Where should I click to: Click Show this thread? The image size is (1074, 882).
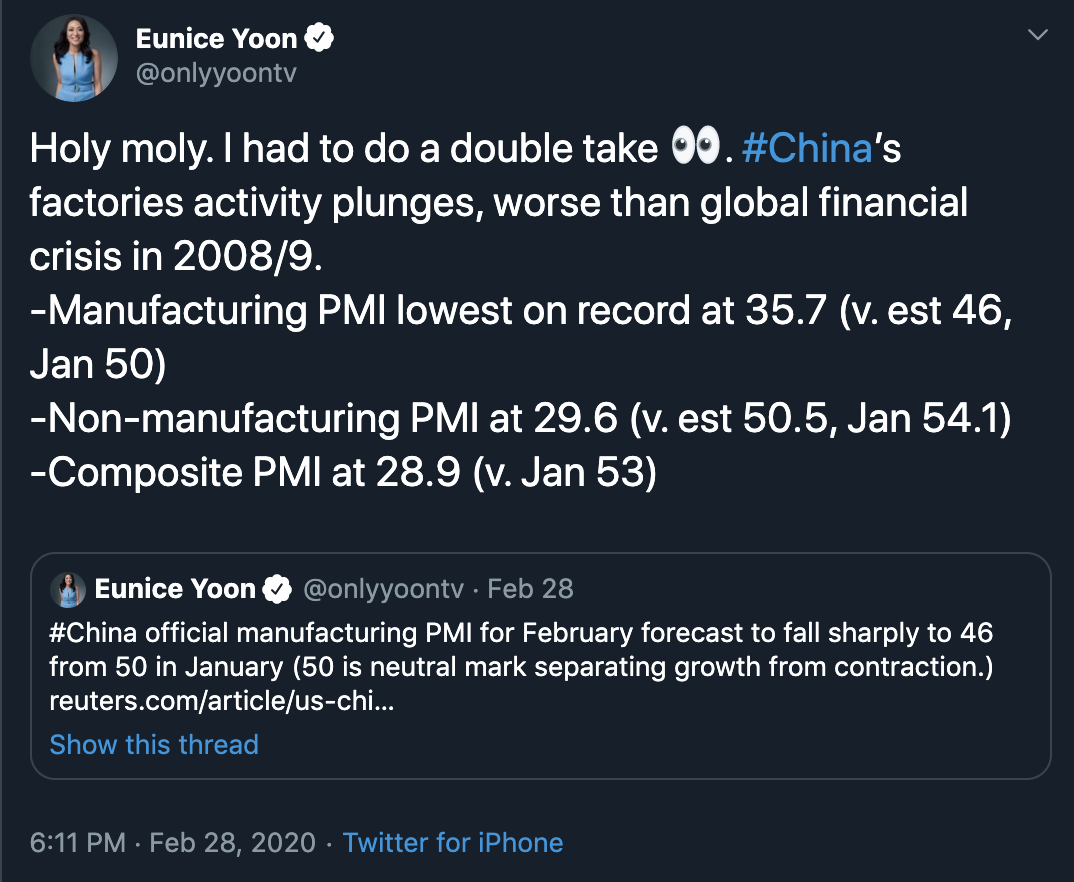click(x=154, y=745)
